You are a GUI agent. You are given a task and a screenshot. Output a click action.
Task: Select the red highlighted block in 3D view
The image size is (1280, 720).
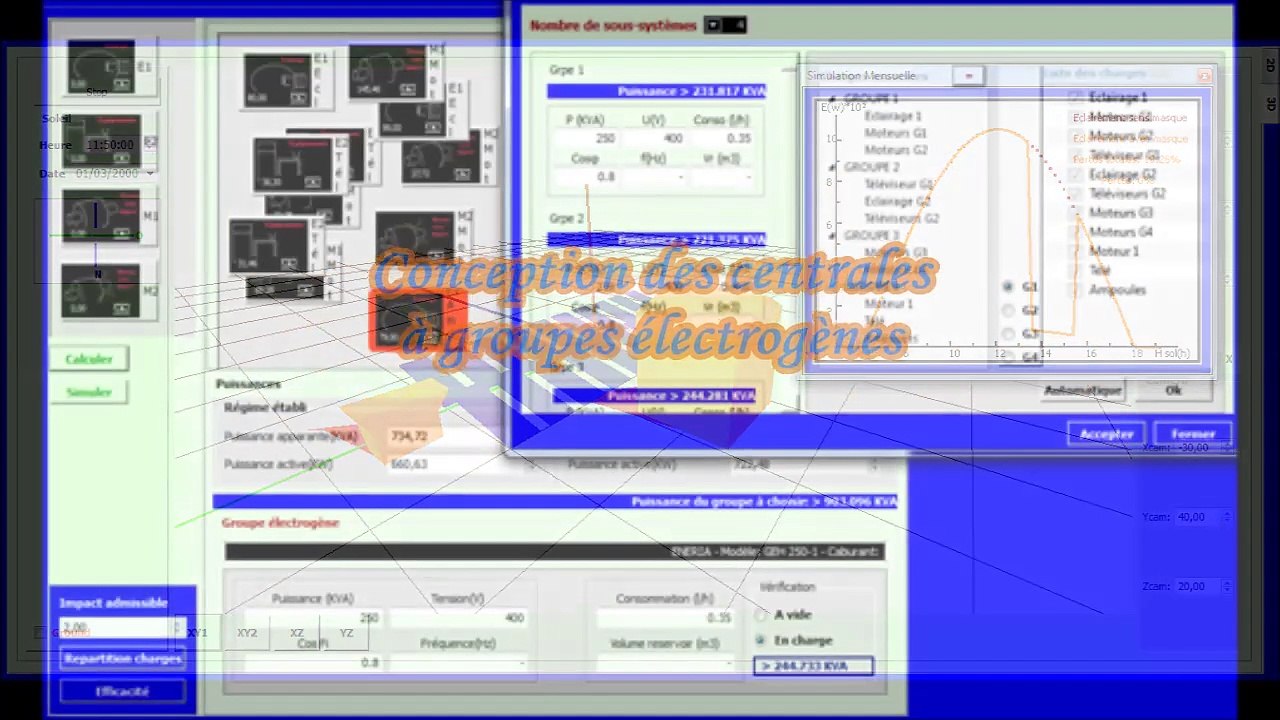[417, 320]
